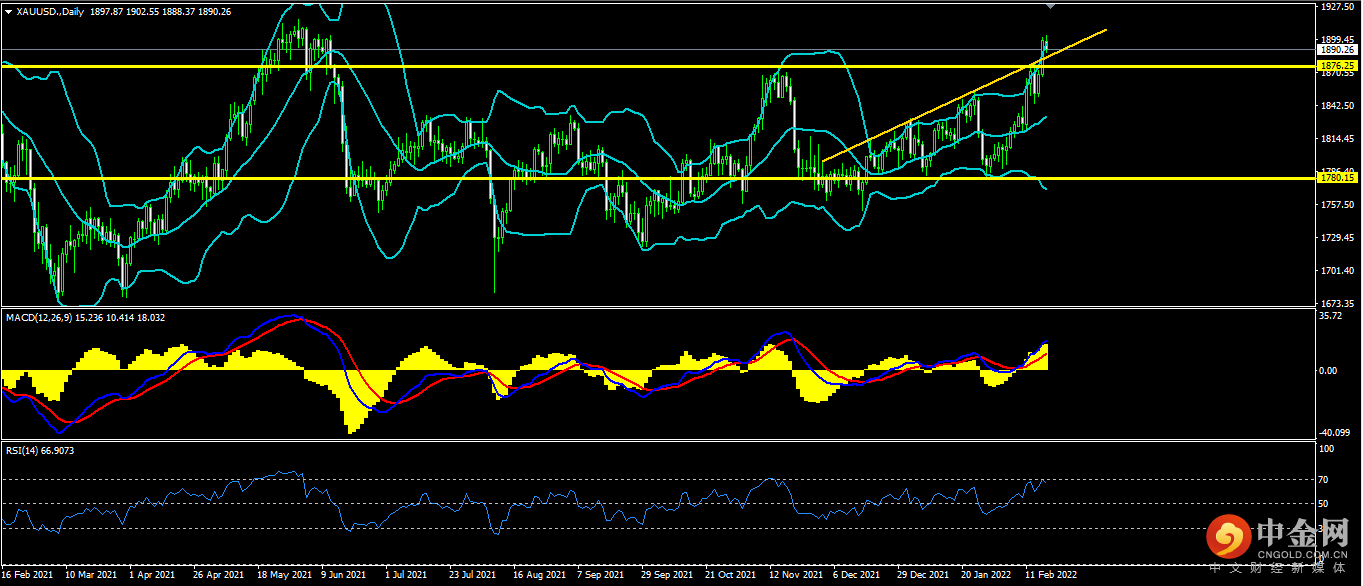1363x586 pixels.
Task: Click the 29 Sep 2021 date label
Action: tap(665, 575)
